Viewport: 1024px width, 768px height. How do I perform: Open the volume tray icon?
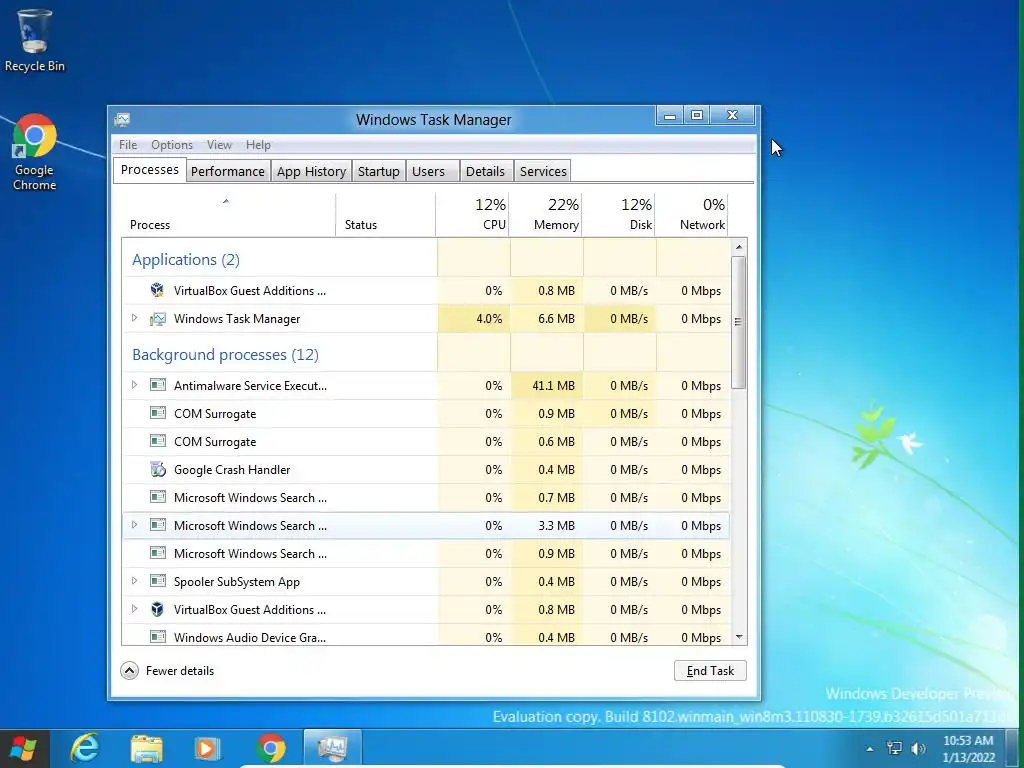(918, 748)
